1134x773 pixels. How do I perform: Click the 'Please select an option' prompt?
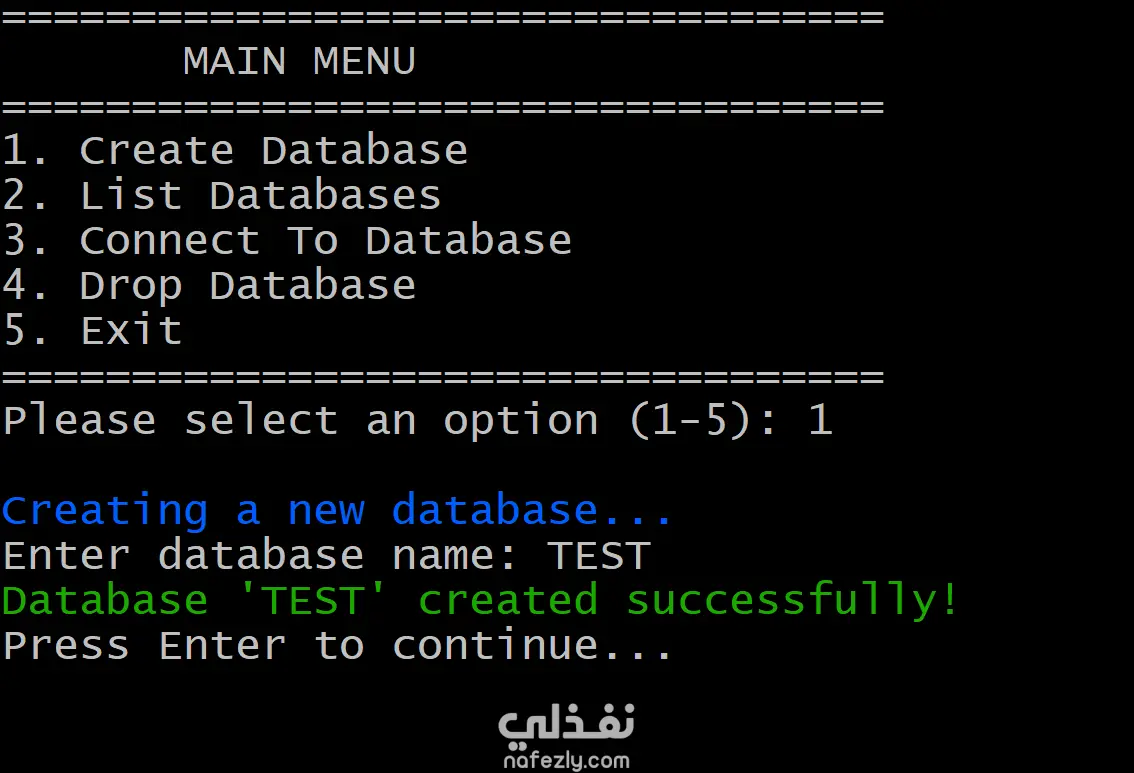[x=300, y=420]
